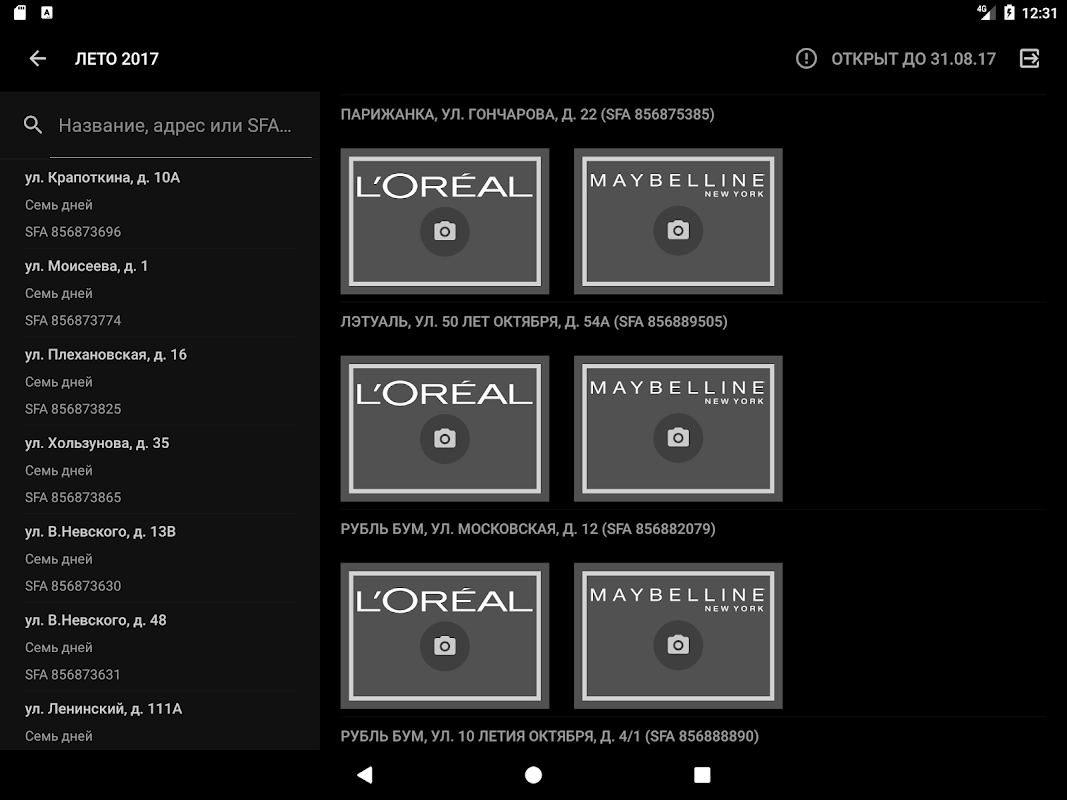
Task: Tap SFA 856873774 in the store list
Action: 73,320
